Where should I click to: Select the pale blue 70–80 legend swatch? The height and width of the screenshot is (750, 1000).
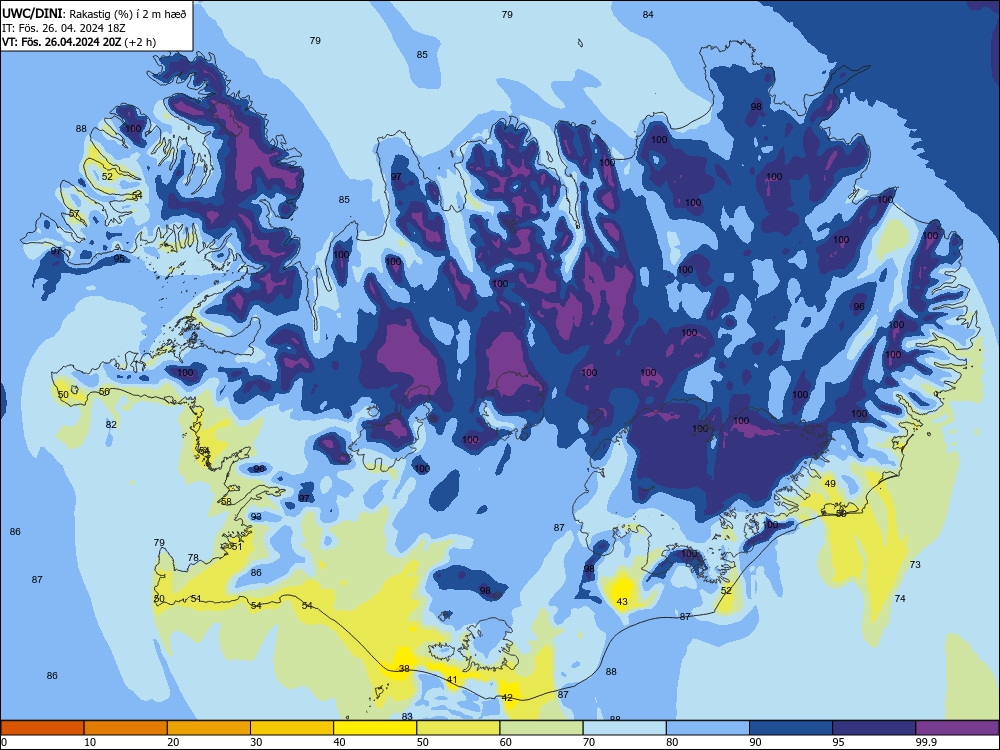[624, 728]
